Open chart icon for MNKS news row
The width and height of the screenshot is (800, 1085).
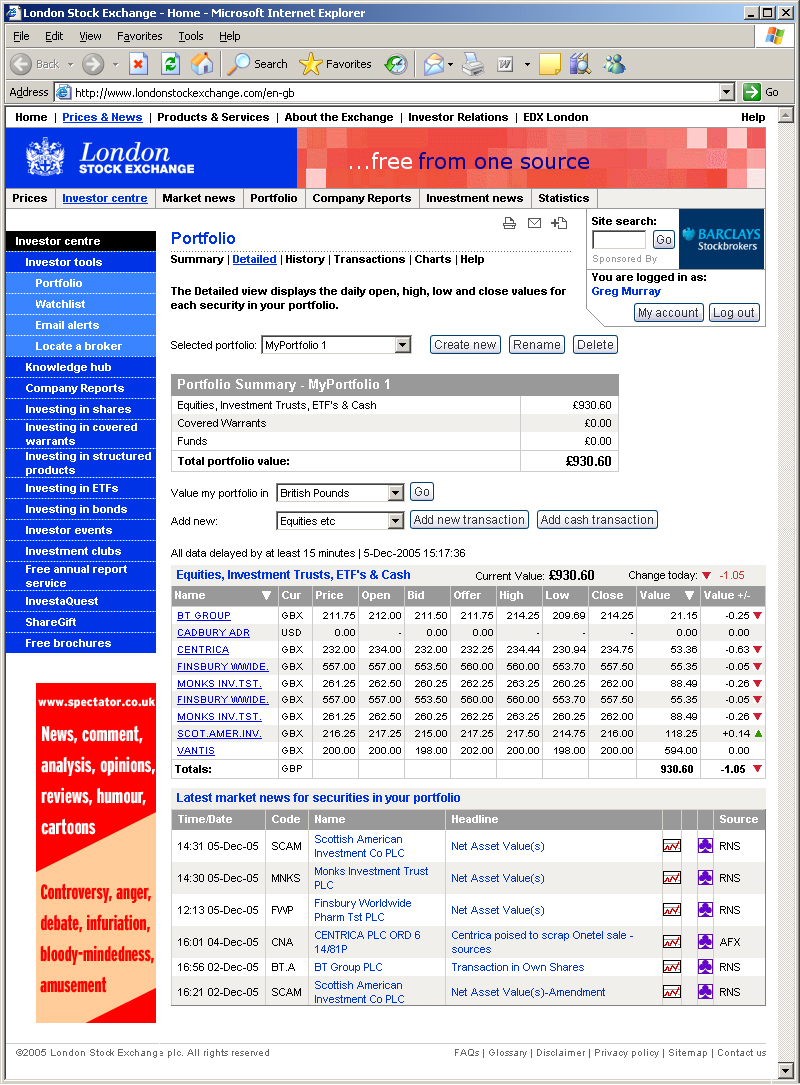pos(672,877)
